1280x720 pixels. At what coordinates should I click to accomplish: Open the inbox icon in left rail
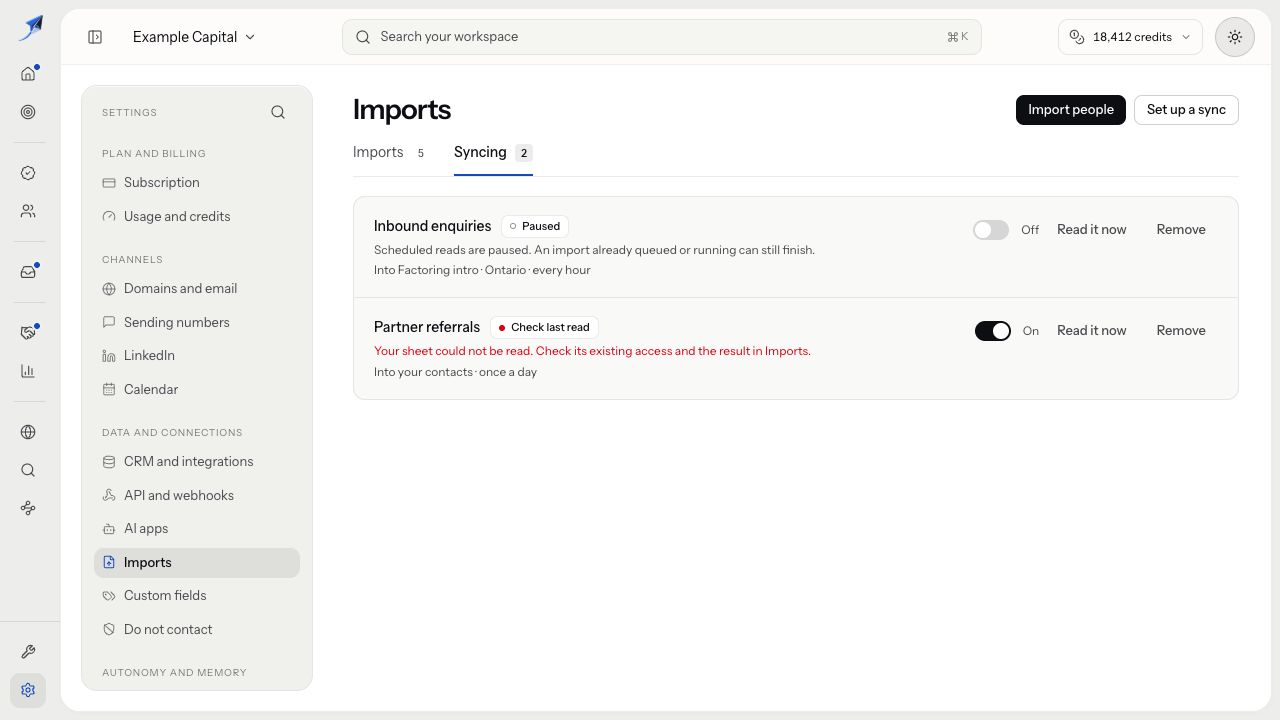click(x=28, y=272)
